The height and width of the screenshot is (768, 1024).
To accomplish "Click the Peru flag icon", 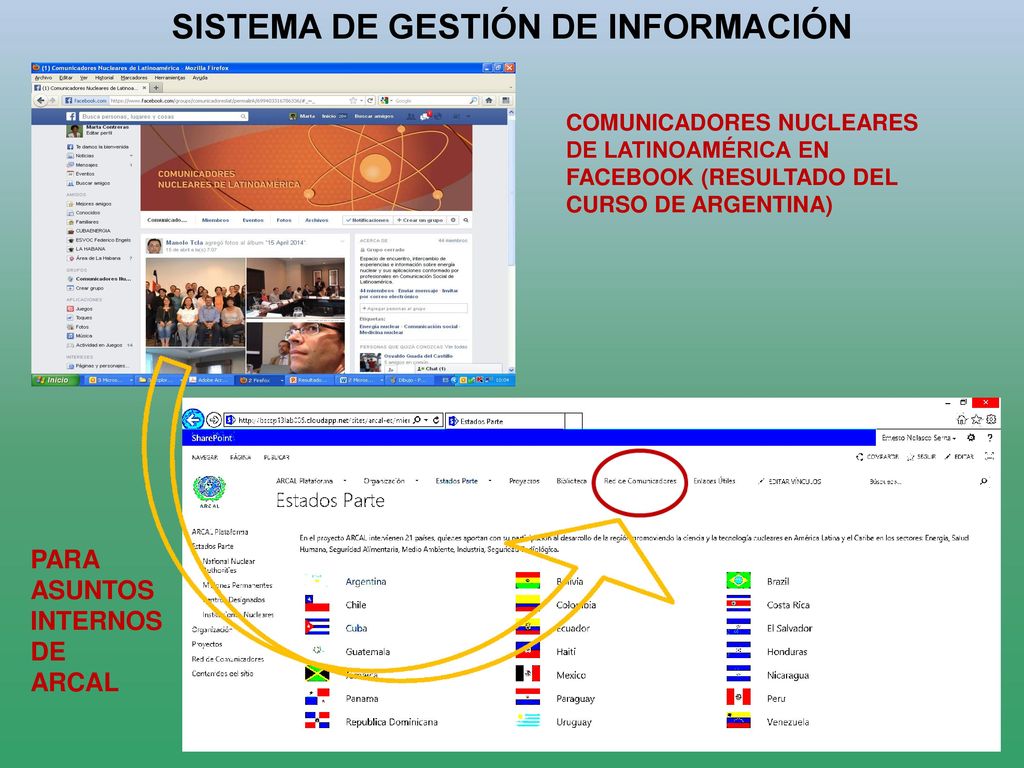I will coord(739,697).
